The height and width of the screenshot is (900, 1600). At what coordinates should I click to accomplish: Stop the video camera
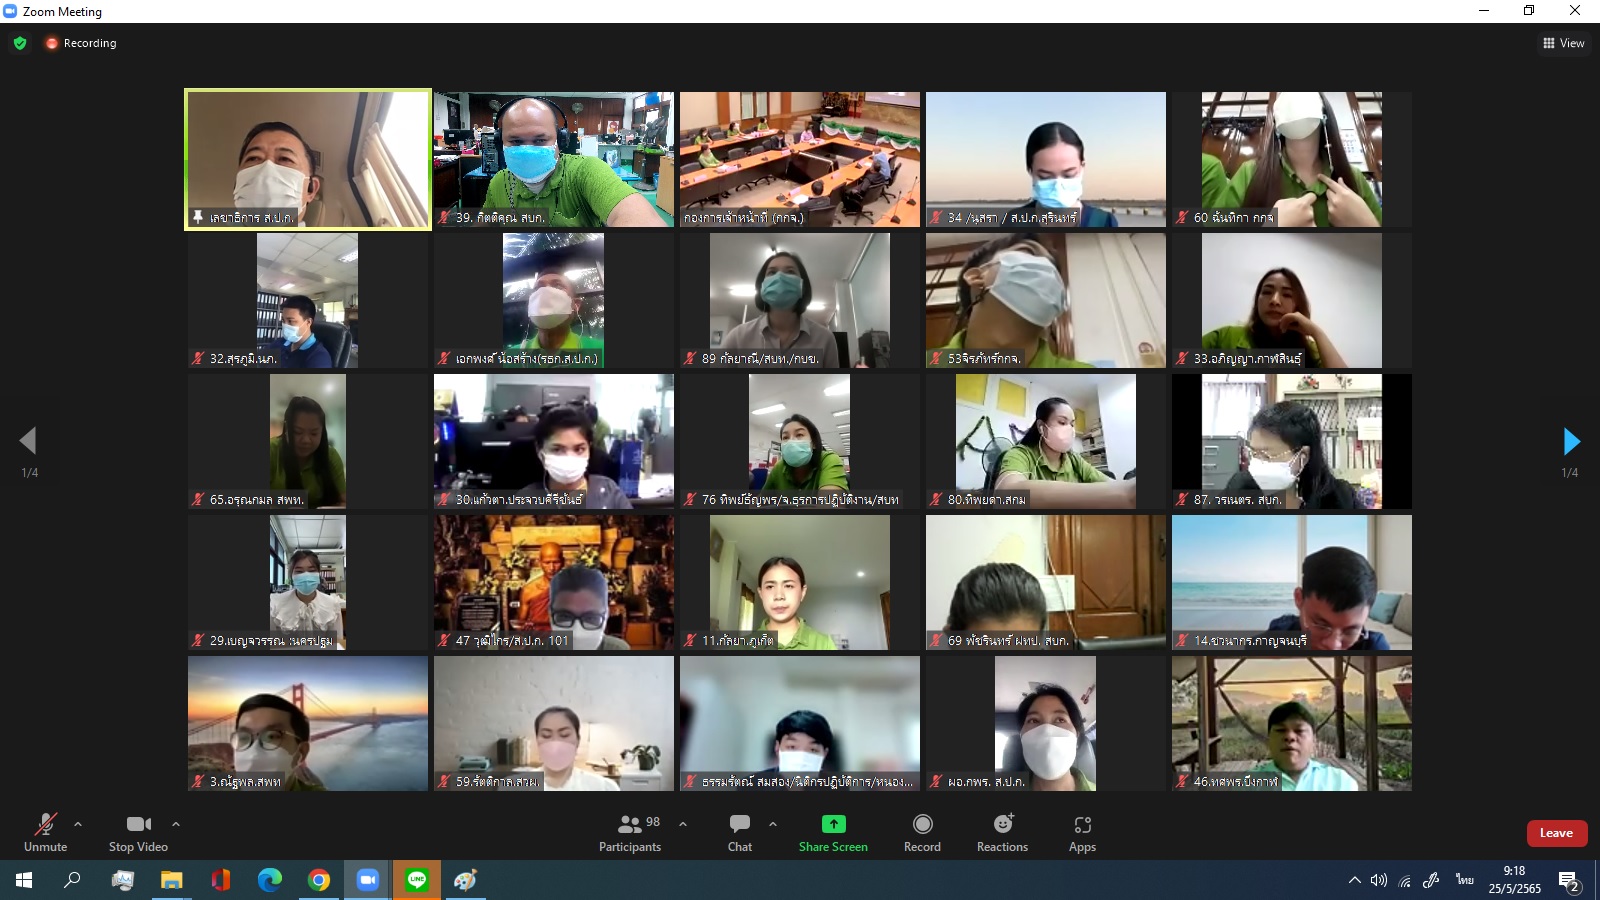138,832
